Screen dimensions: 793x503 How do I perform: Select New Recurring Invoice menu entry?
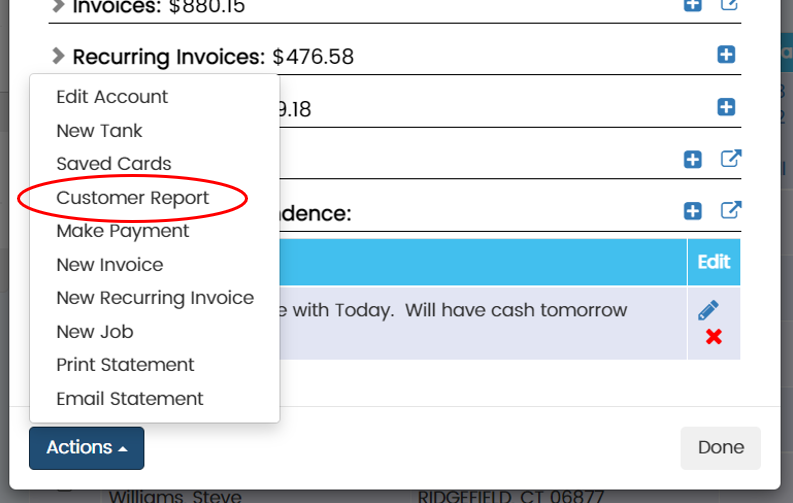tap(155, 298)
